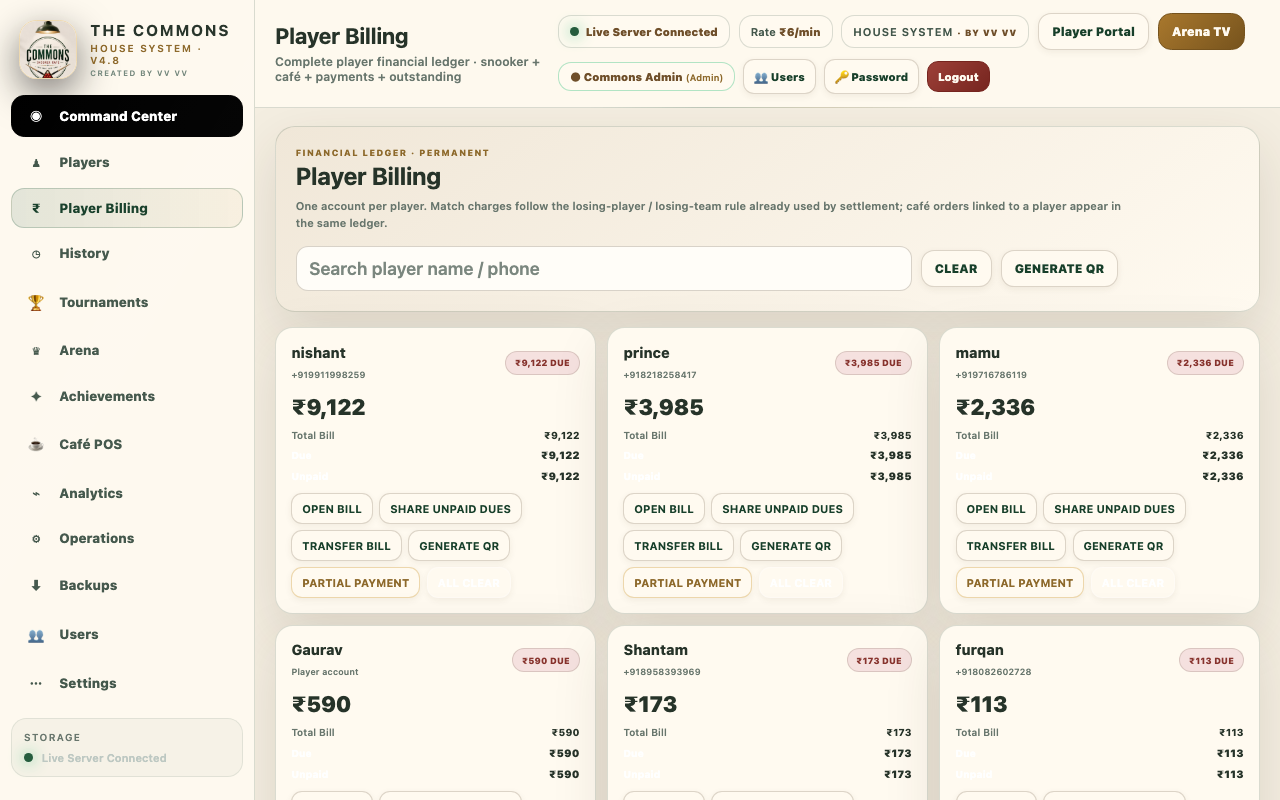
Task: Click the key icon on the Password button
Action: point(841,77)
